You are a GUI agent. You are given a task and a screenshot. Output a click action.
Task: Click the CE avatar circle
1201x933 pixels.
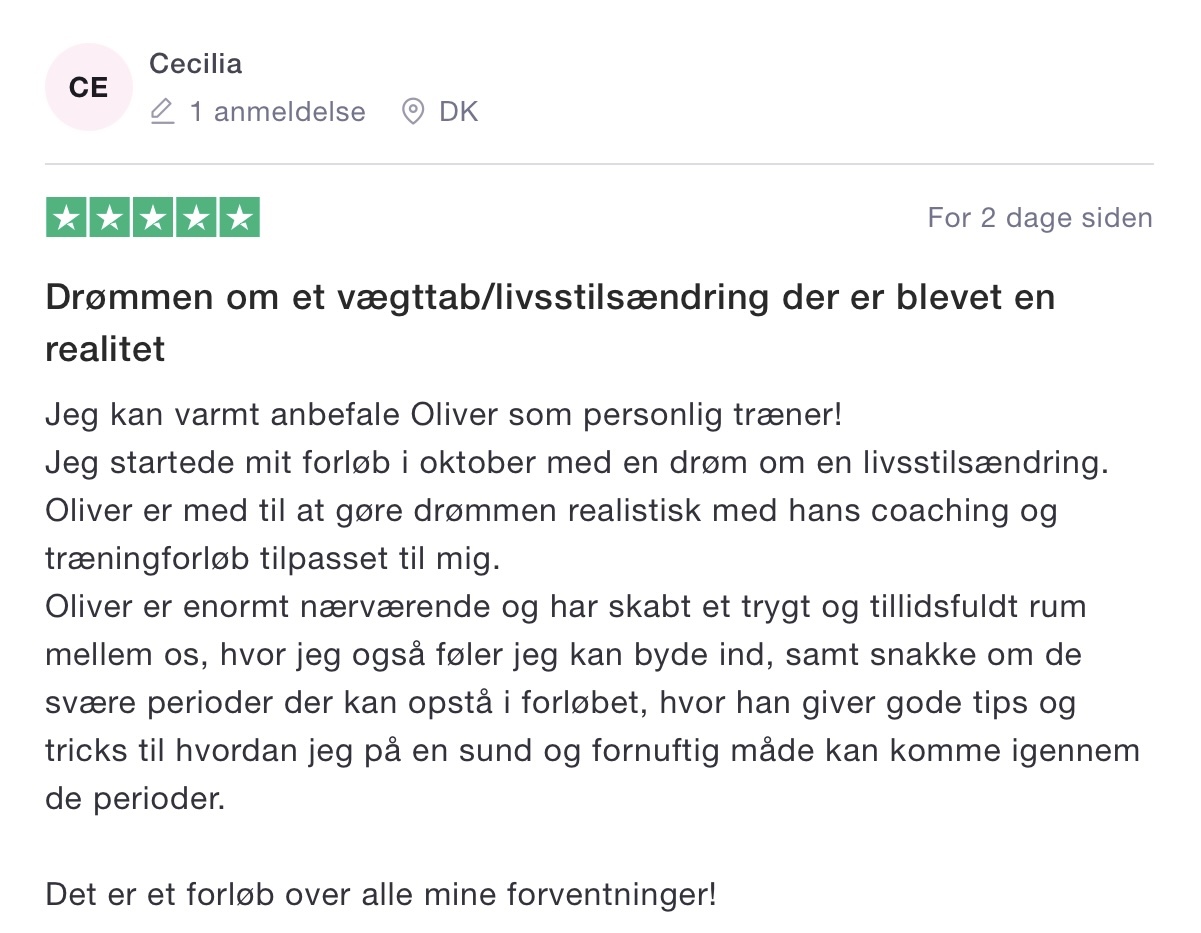pos(88,87)
